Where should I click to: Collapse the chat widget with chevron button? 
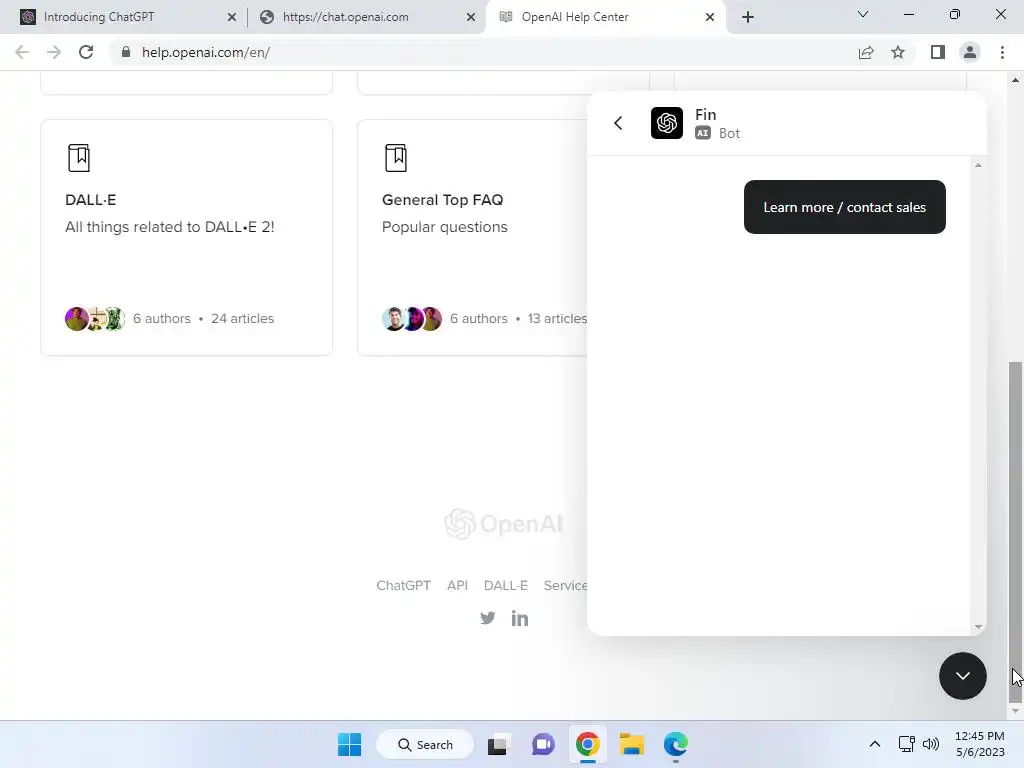click(x=963, y=675)
